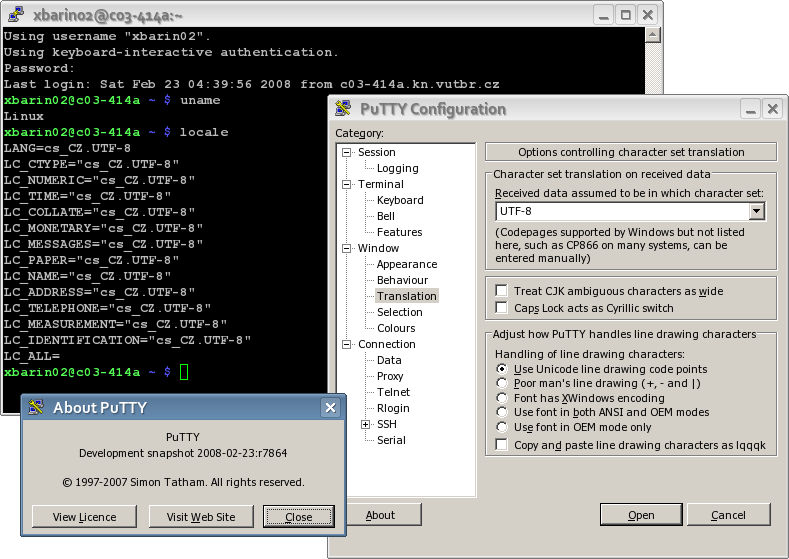Click the Close button in About PuTTY

298,517
